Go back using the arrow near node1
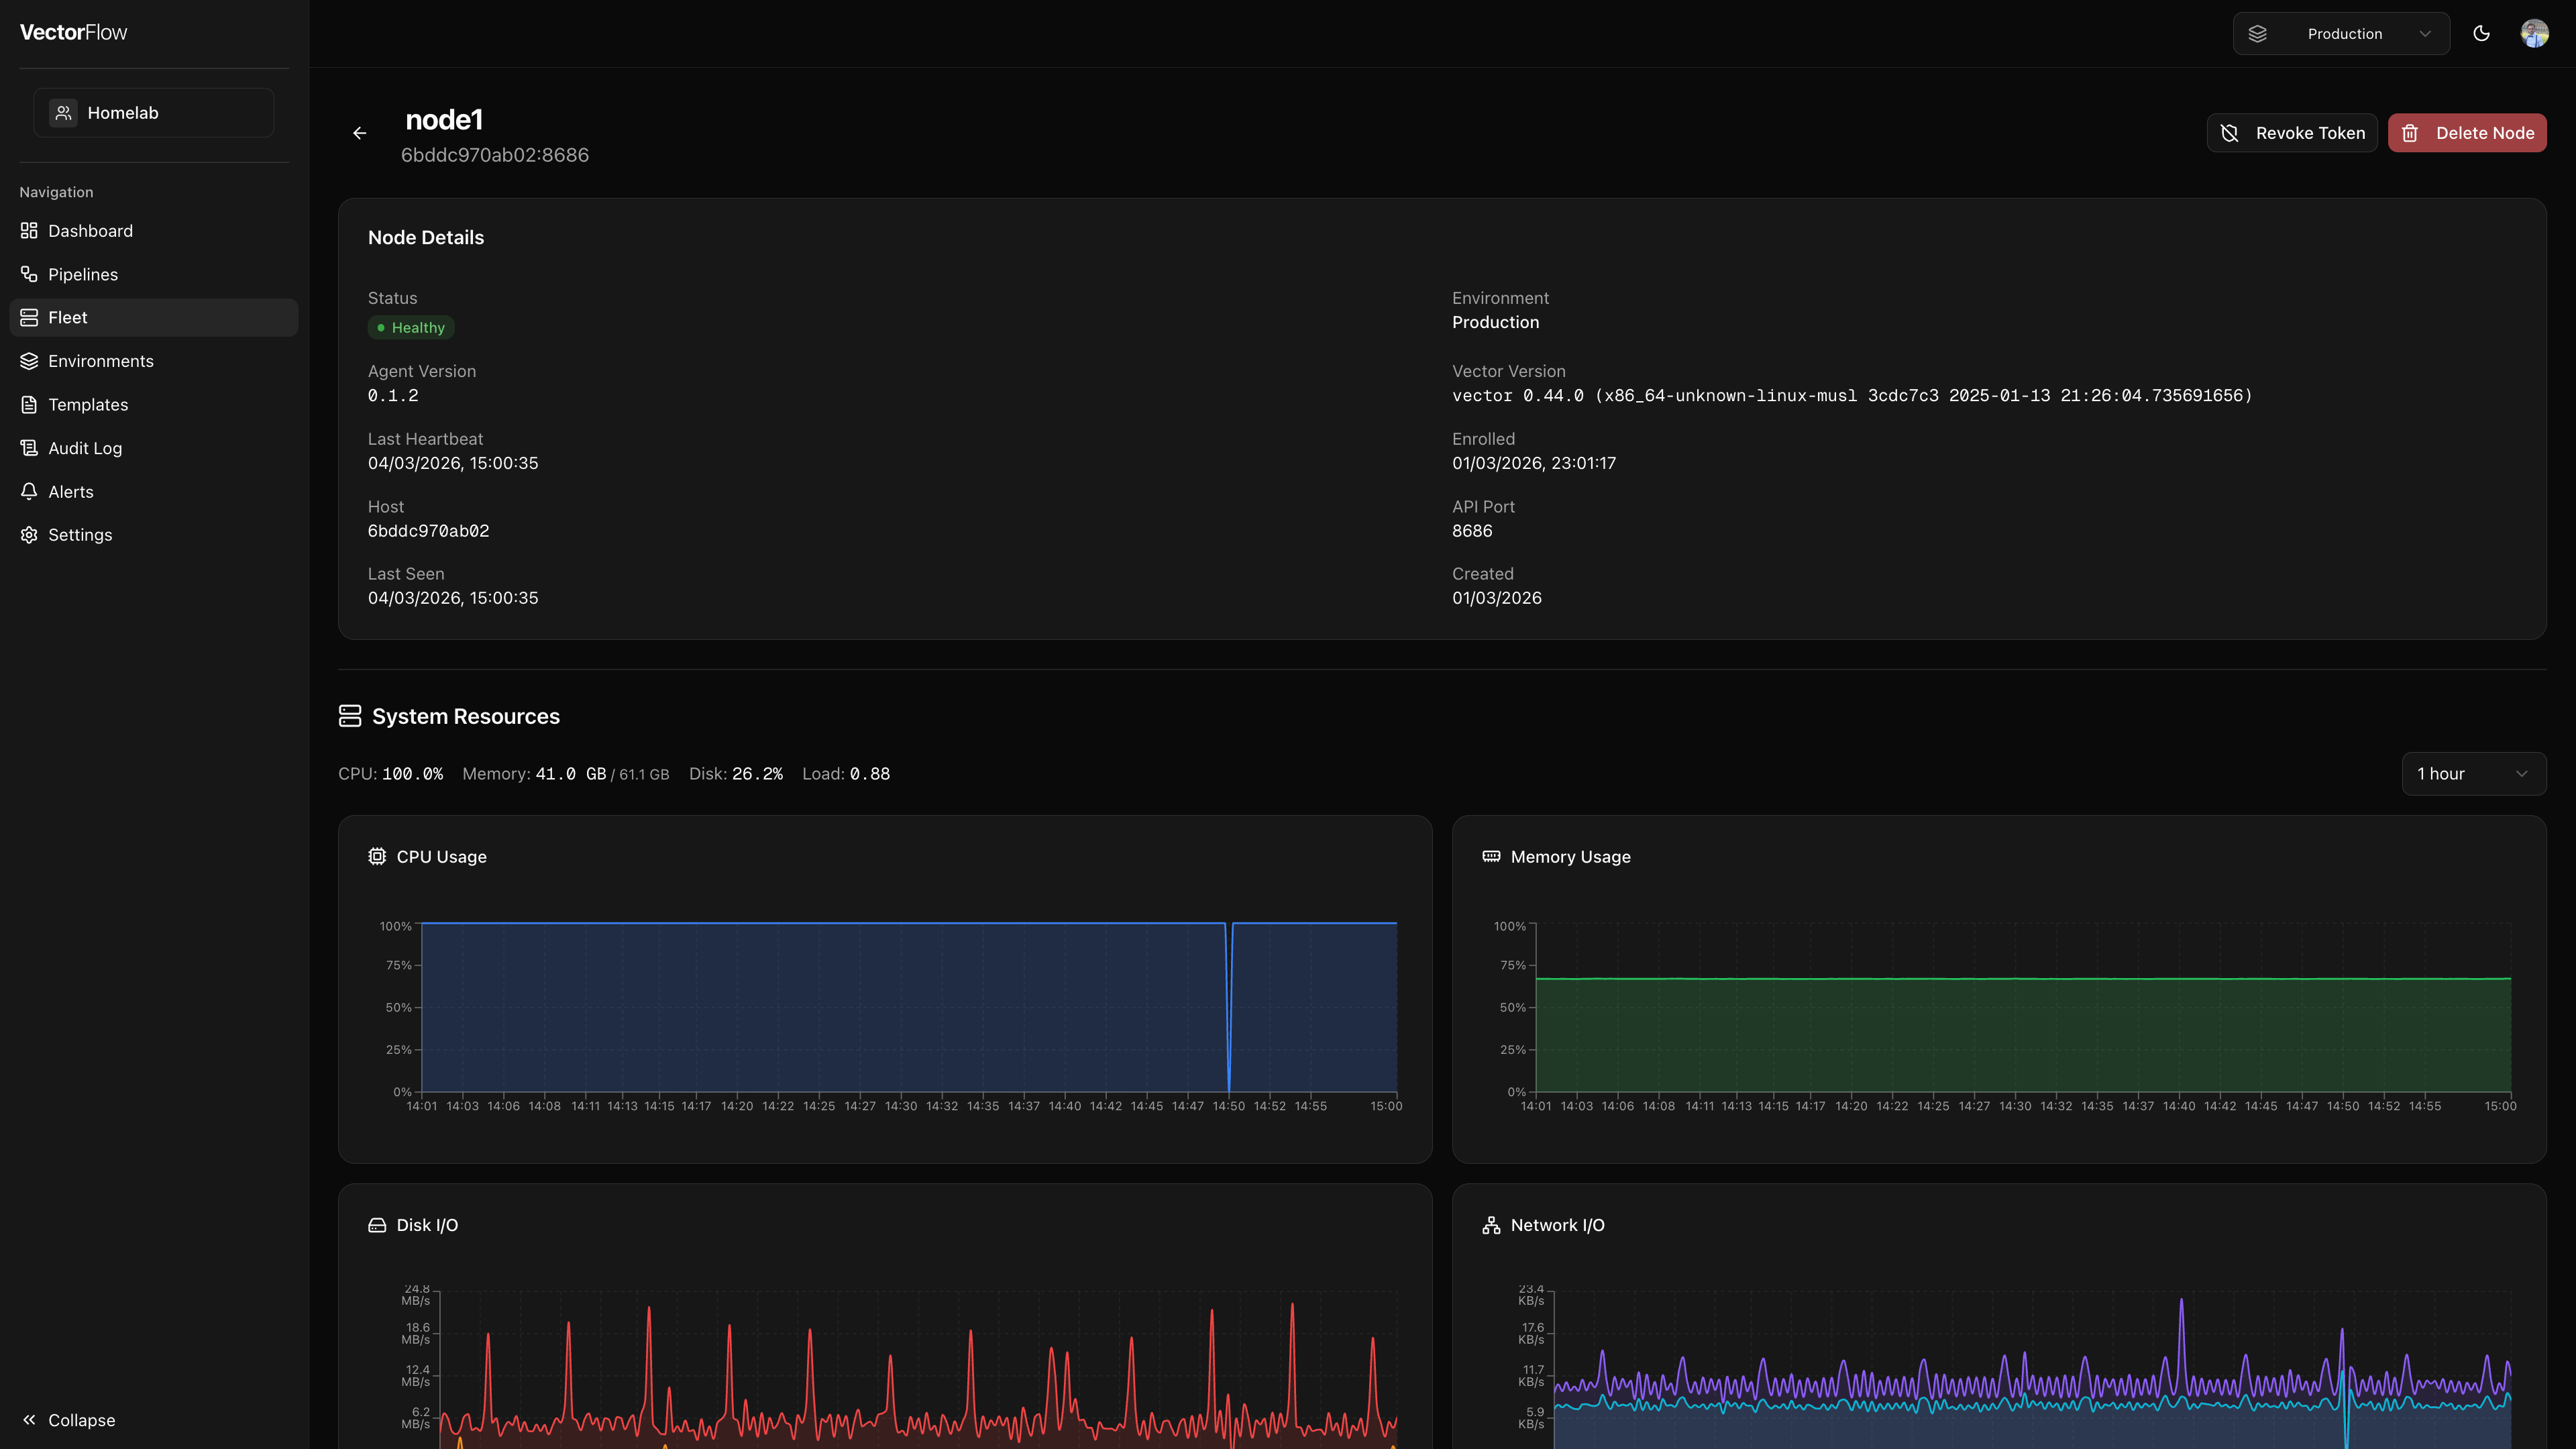 point(359,132)
